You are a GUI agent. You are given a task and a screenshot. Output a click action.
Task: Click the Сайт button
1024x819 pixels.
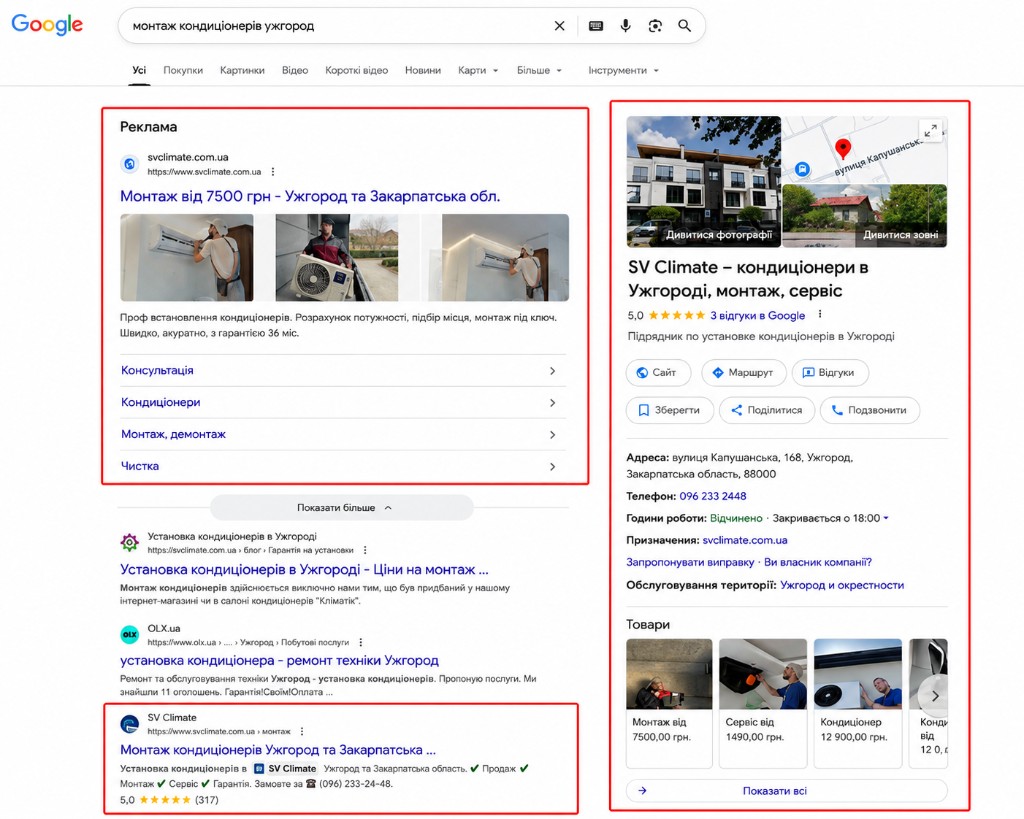pyautogui.click(x=658, y=372)
